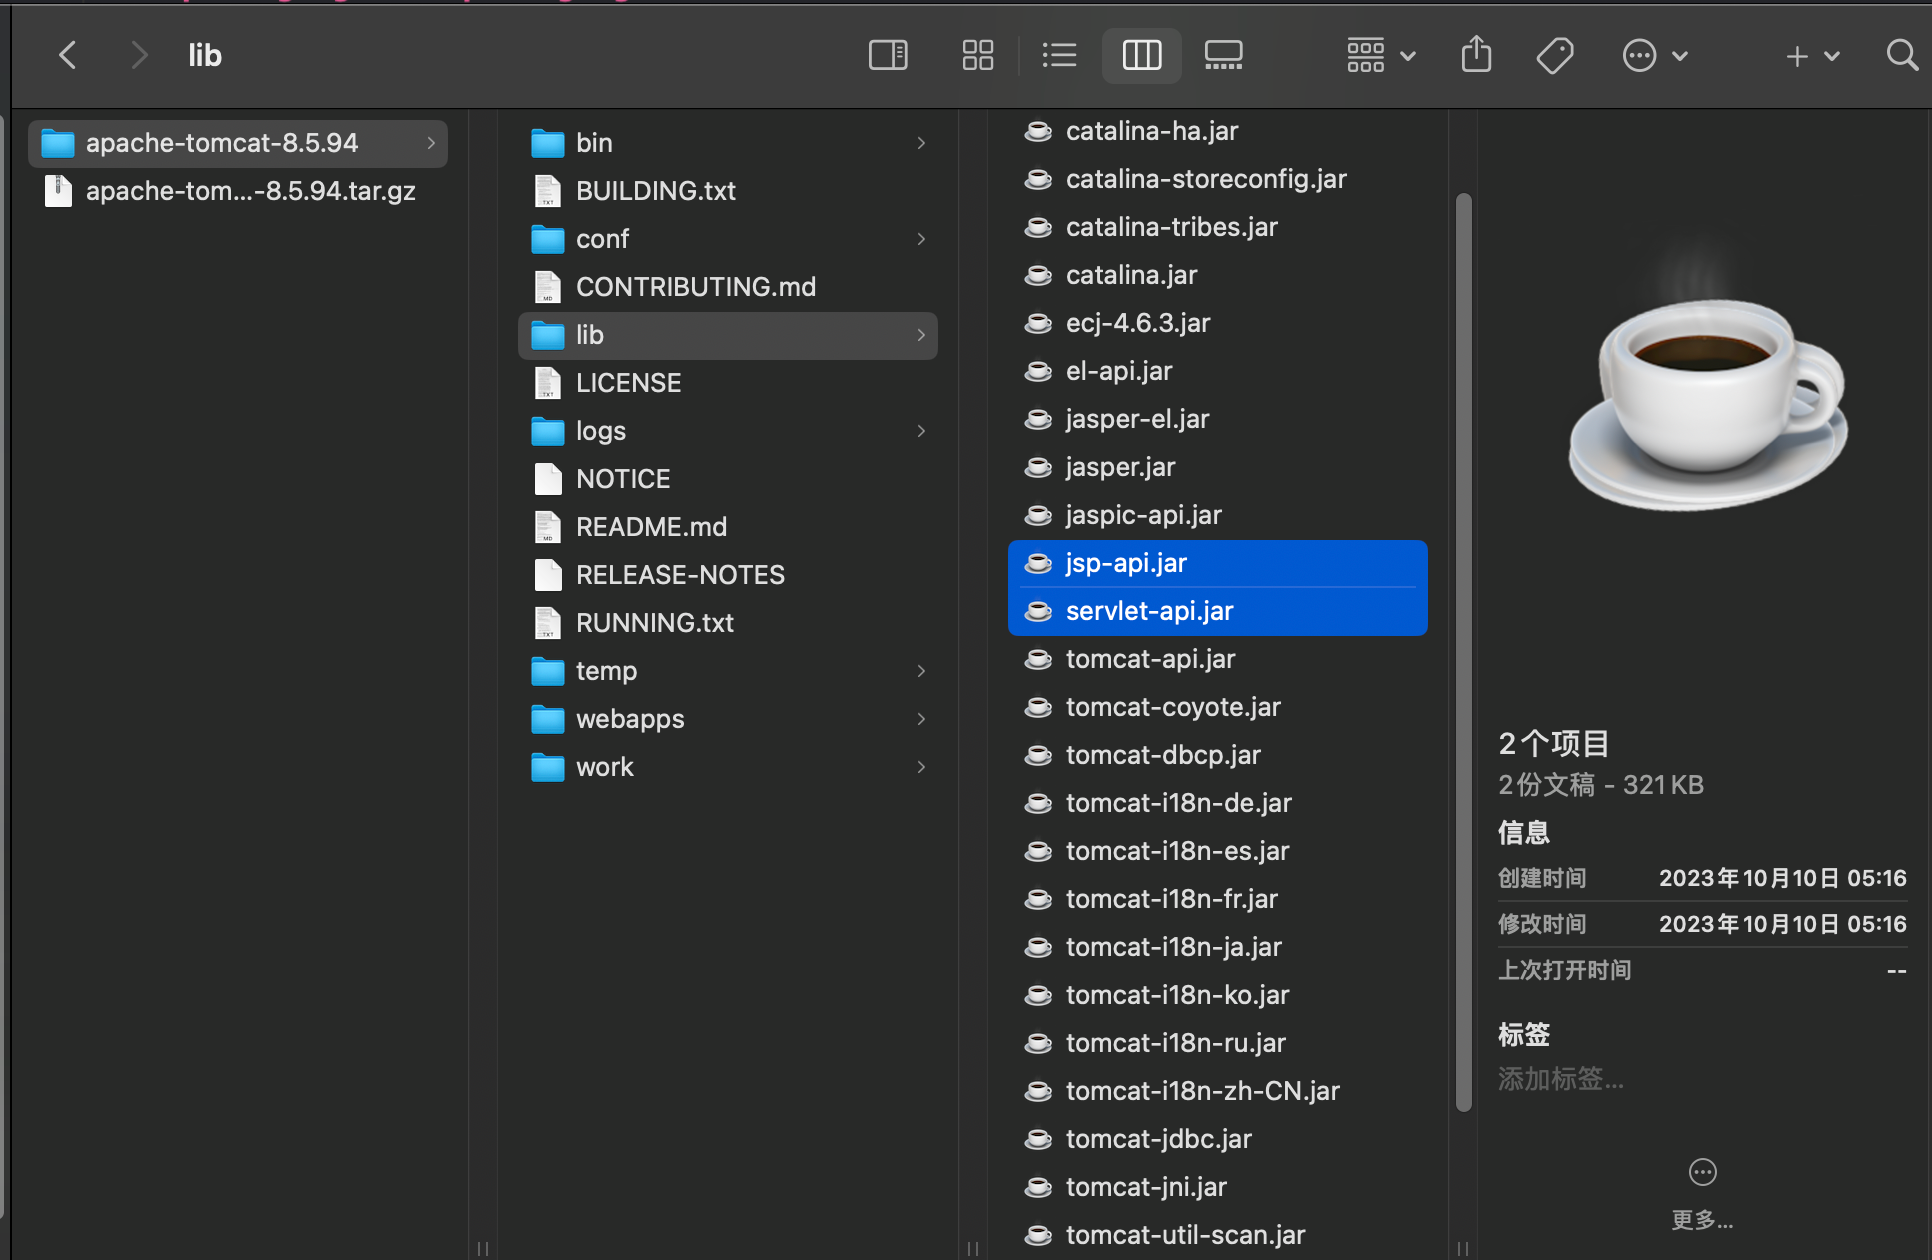Click the Share icon
This screenshot has width=1932, height=1260.
(1476, 55)
